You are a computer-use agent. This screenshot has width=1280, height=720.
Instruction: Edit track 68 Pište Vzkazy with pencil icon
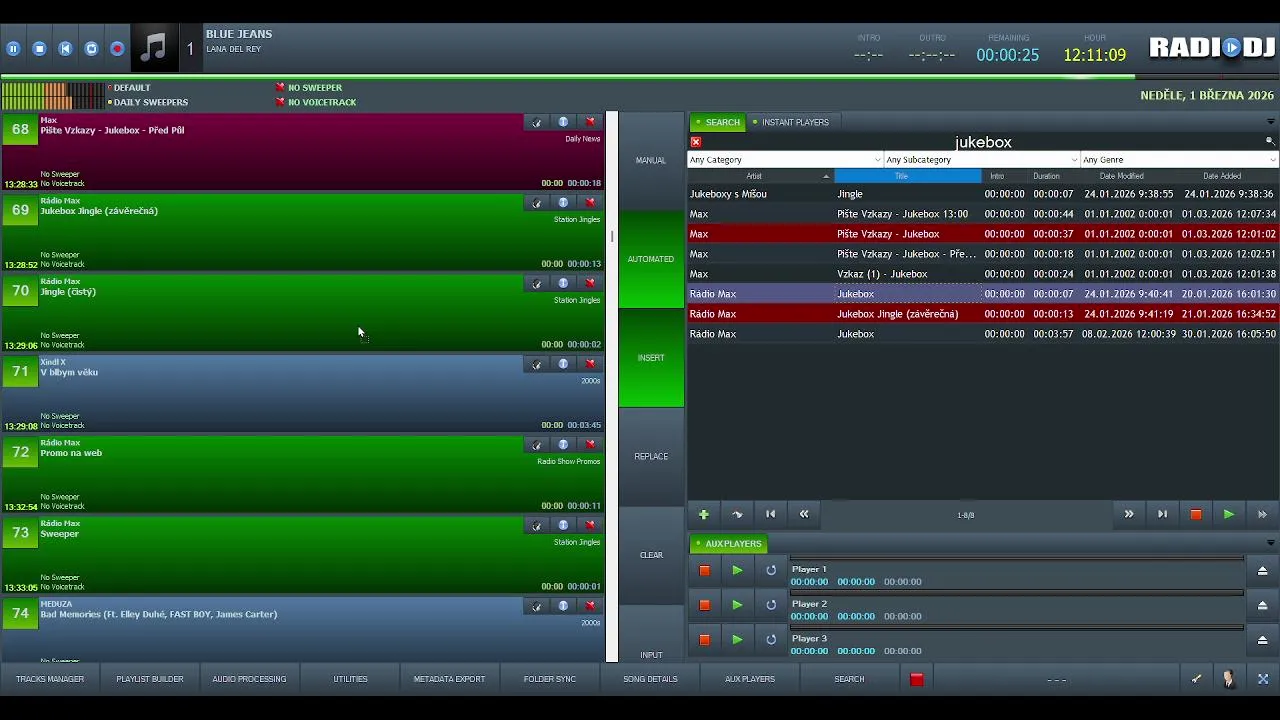tap(537, 122)
